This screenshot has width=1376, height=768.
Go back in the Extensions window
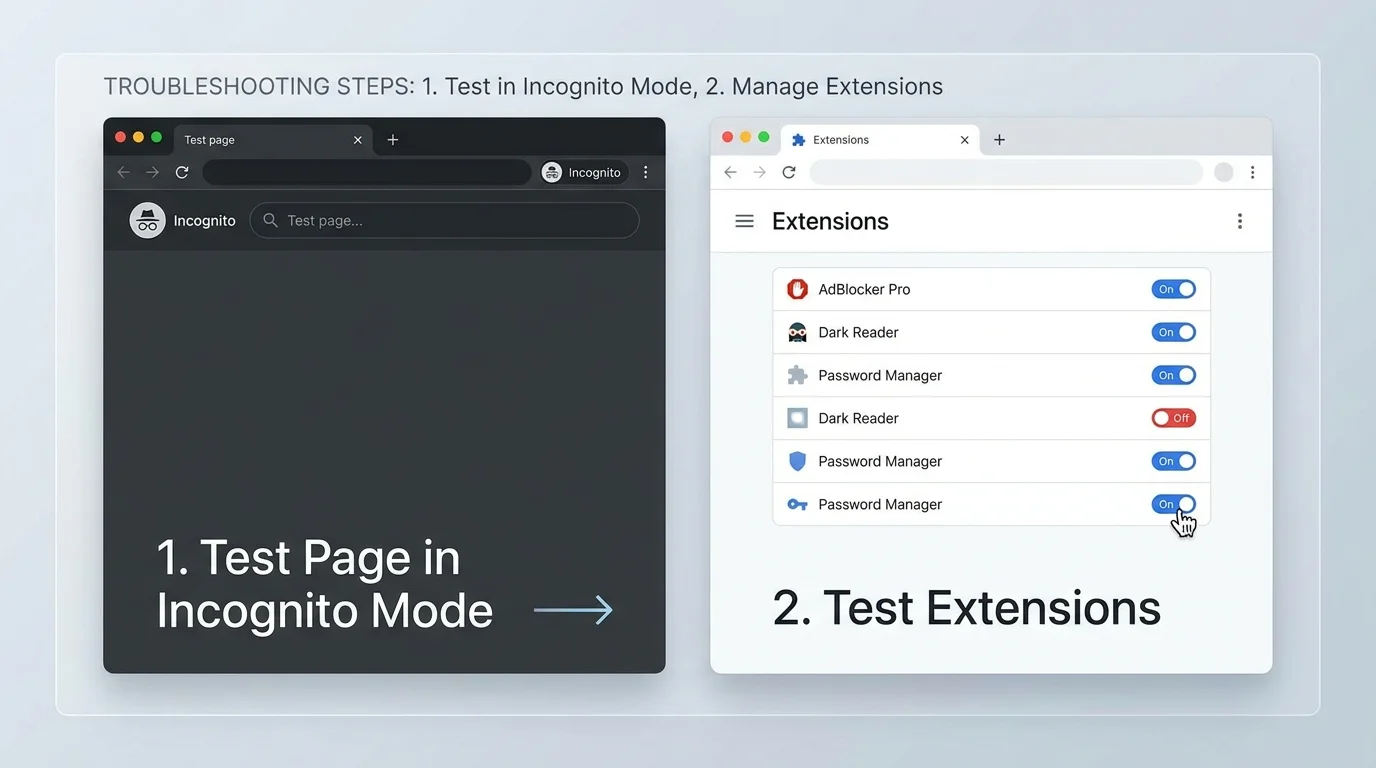[x=731, y=172]
